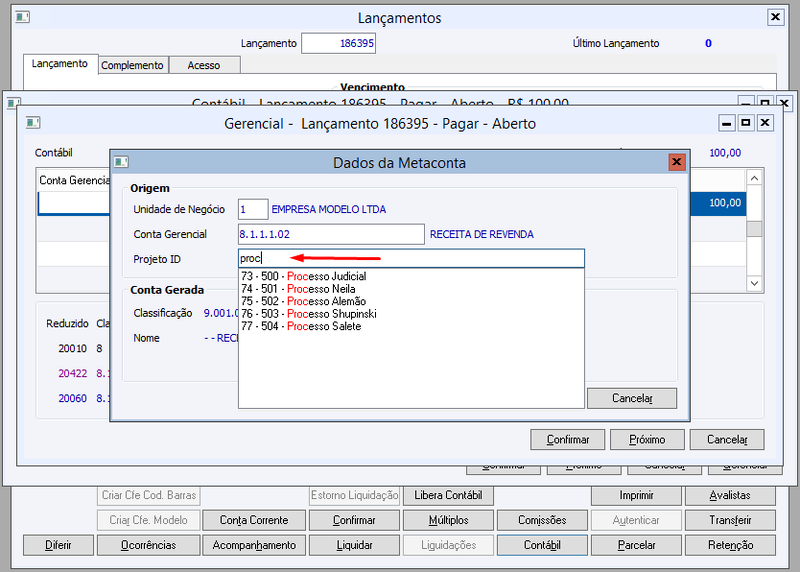Click the Projeto ID search field
This screenshot has height=572, width=800.
pyautogui.click(x=411, y=258)
